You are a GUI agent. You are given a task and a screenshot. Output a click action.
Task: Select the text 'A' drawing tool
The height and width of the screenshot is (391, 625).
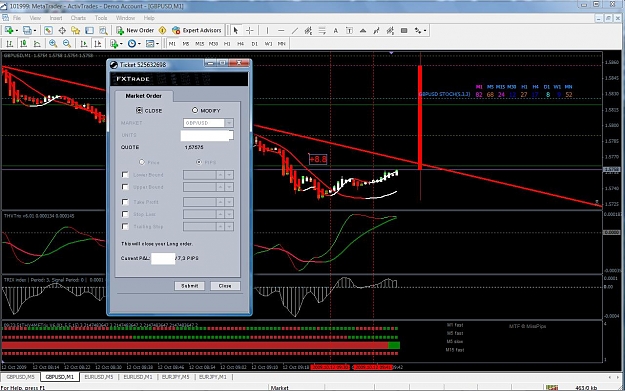tap(336, 30)
